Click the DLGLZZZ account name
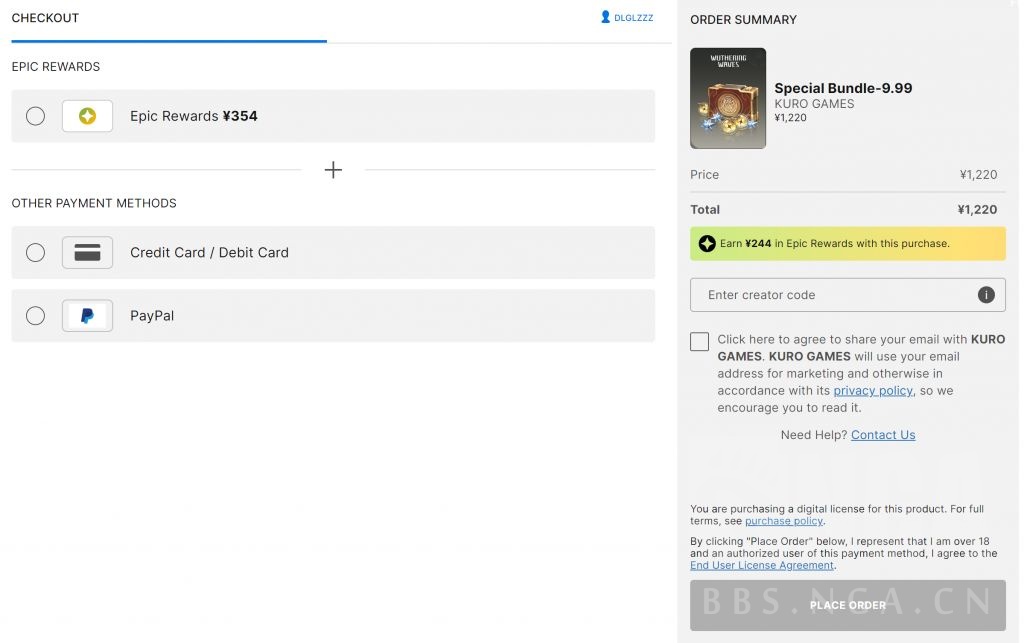The image size is (1024, 643). (633, 18)
